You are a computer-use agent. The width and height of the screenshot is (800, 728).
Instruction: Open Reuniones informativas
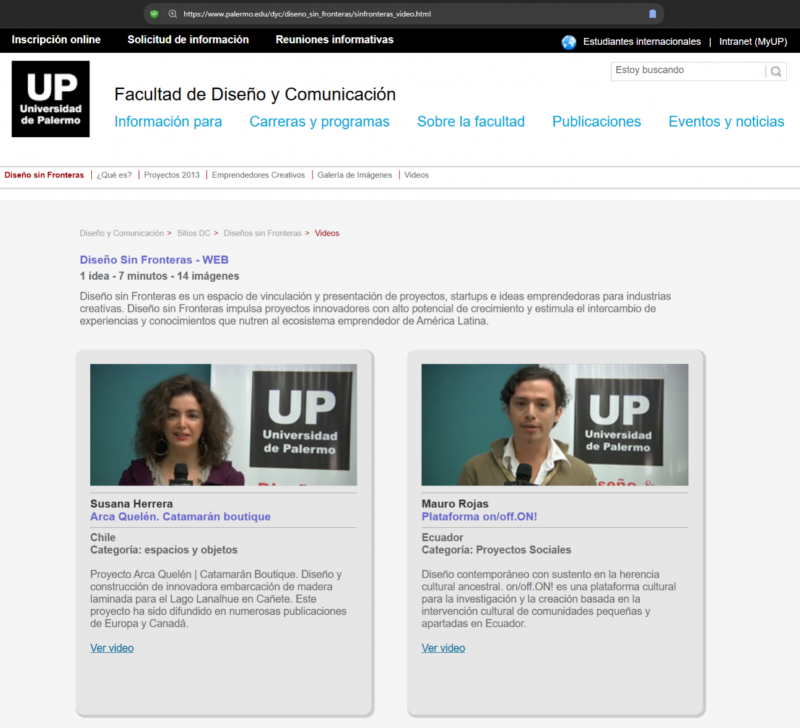click(335, 40)
